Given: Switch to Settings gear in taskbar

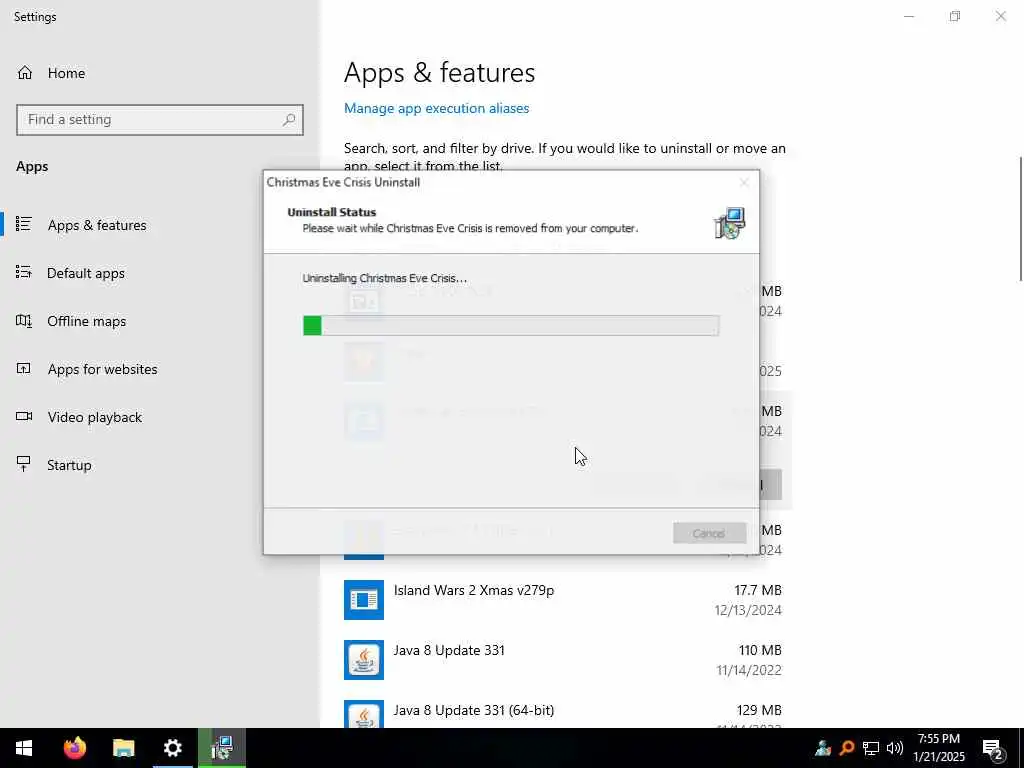Looking at the screenshot, I should (x=172, y=748).
